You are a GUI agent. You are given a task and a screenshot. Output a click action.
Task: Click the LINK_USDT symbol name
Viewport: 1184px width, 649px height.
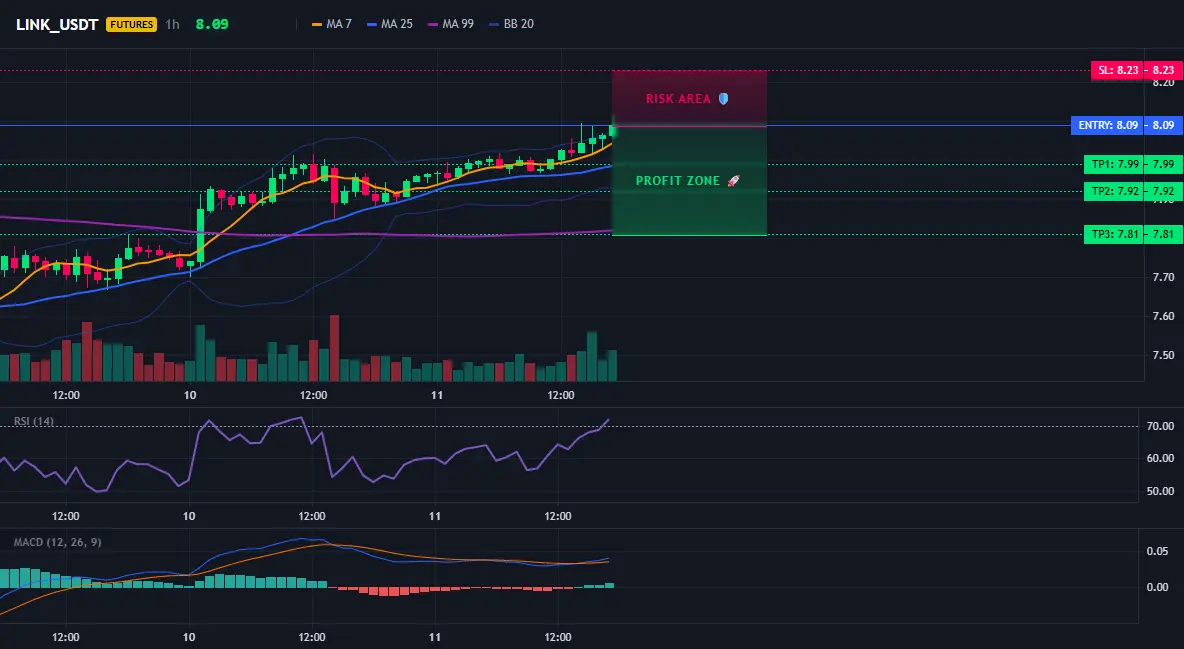tap(57, 24)
